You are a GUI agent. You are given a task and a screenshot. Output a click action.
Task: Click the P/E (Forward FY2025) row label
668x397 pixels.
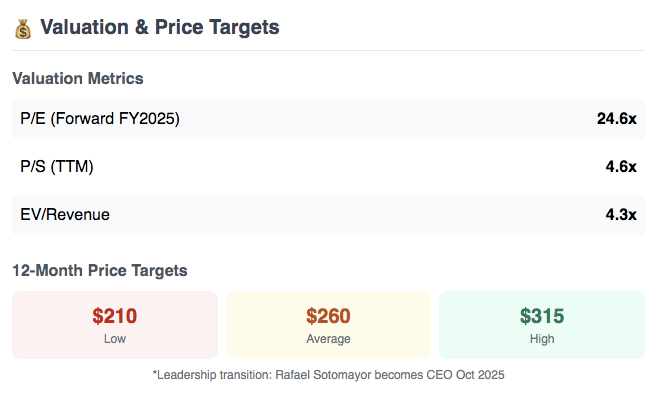(x=100, y=118)
